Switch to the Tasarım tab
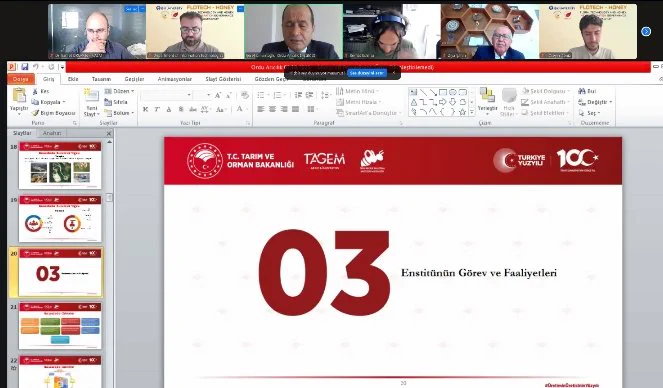This screenshot has width=663, height=388. tap(101, 79)
